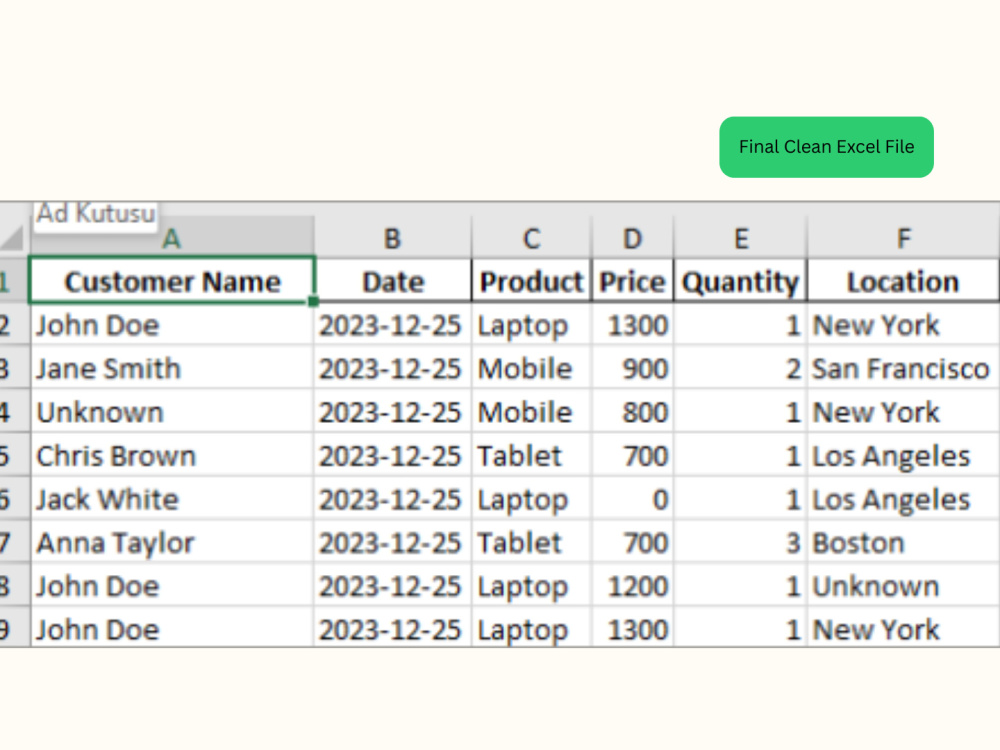Click the Final Clean Excel File button
The height and width of the screenshot is (750, 1000).
click(x=826, y=147)
